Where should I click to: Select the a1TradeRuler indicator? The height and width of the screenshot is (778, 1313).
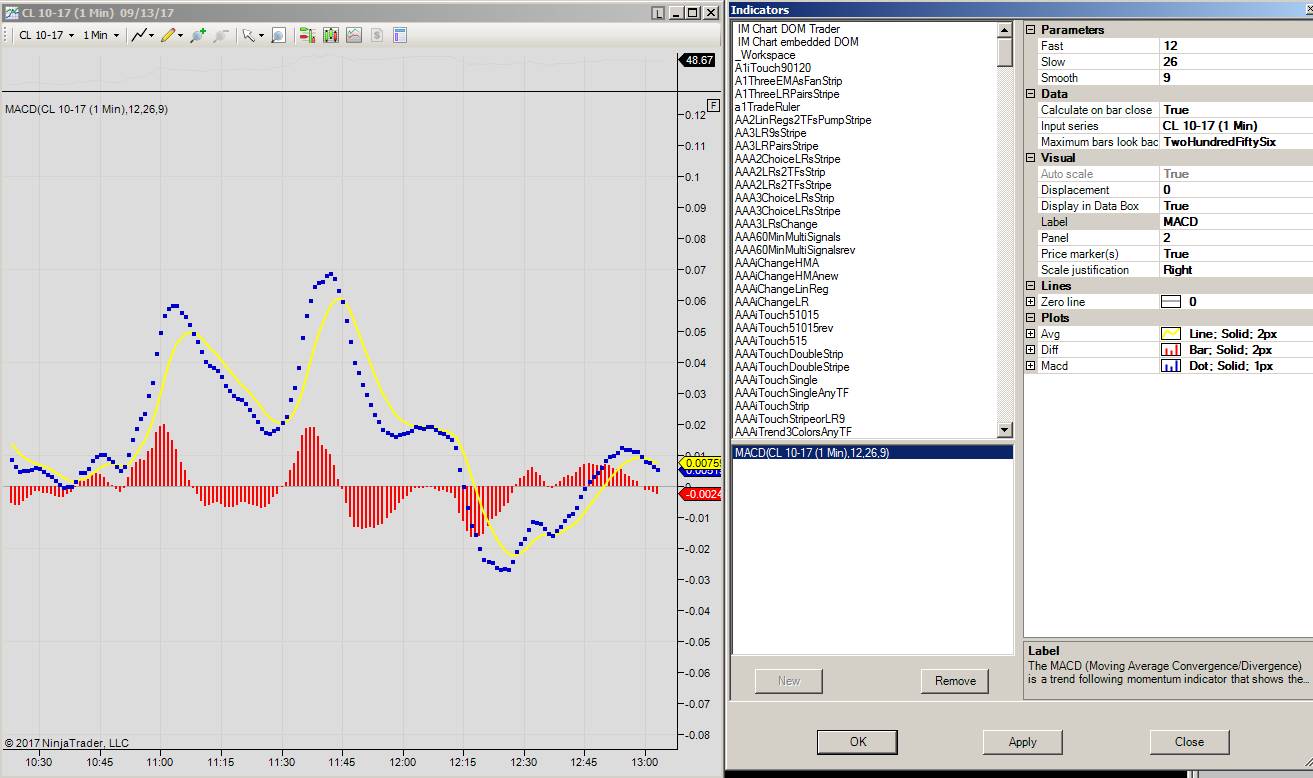pyautogui.click(x=767, y=107)
